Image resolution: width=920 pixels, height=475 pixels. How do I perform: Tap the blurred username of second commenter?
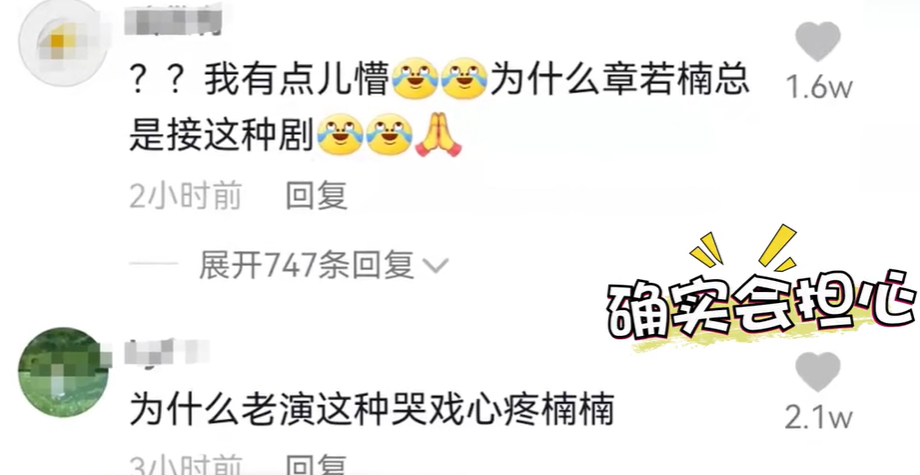tap(166, 351)
